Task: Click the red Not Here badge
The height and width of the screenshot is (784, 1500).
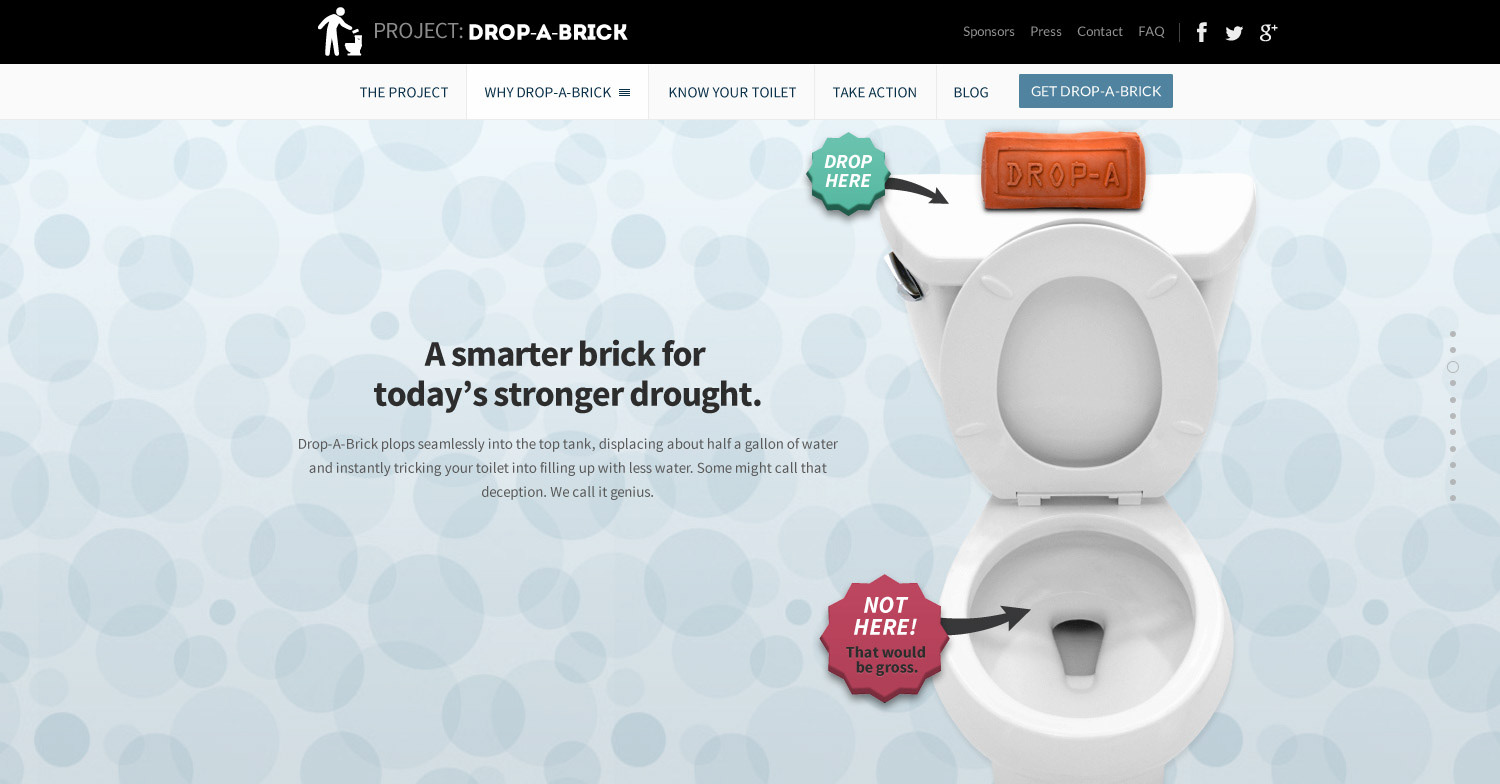Action: click(x=885, y=637)
